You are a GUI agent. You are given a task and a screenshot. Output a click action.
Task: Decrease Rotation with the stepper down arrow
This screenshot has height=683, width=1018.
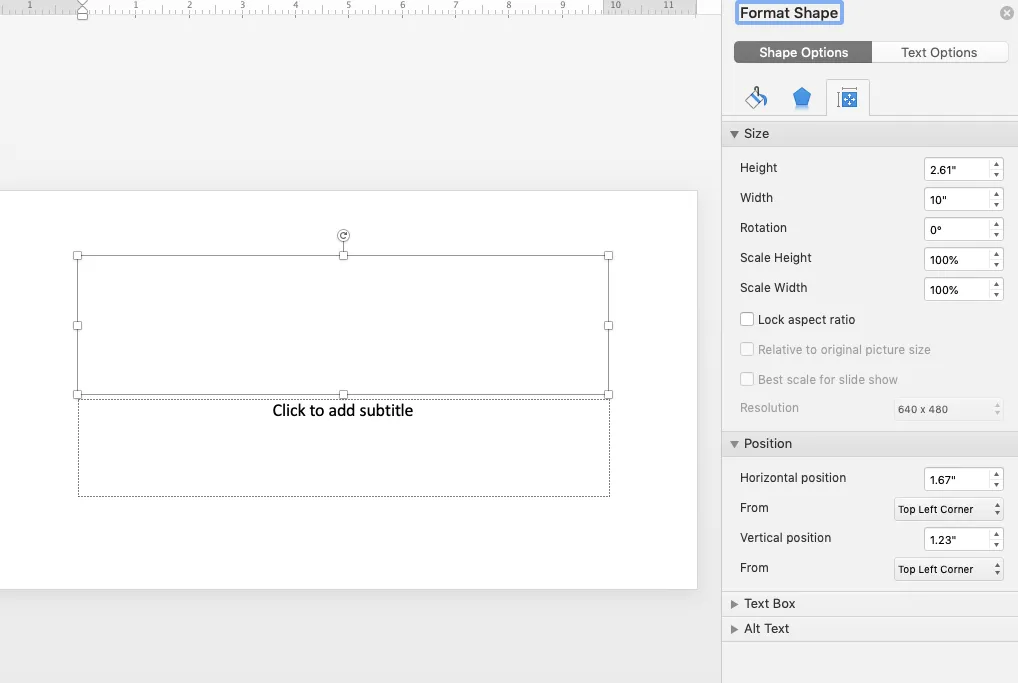997,235
